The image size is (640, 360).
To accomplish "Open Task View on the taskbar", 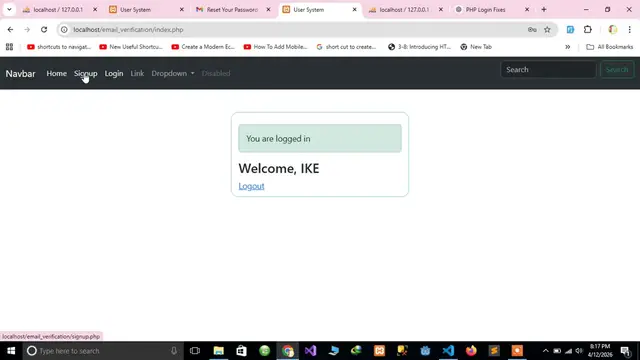I will 195,351.
